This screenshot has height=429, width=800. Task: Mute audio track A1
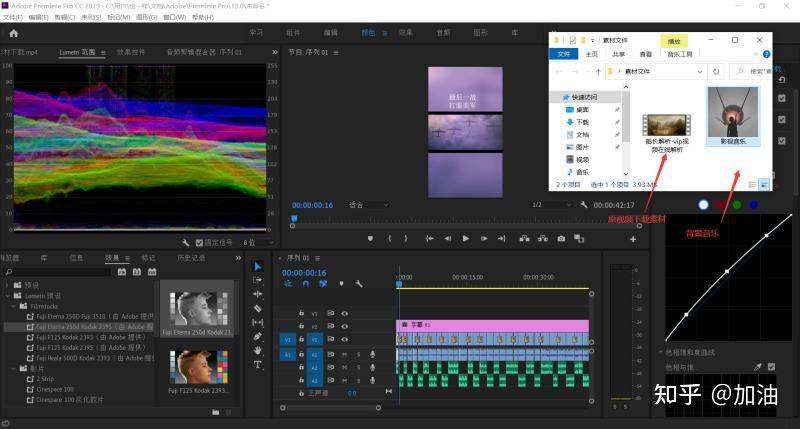click(345, 354)
